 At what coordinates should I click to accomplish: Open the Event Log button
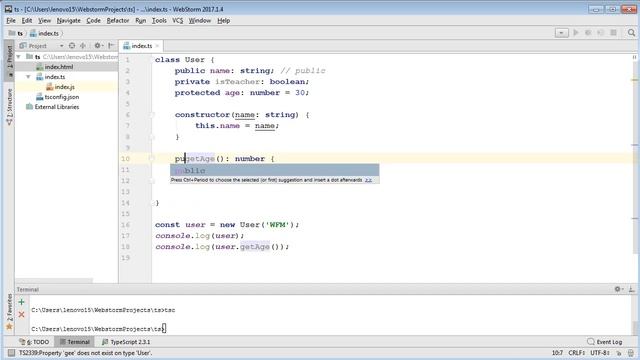[x=604, y=342]
